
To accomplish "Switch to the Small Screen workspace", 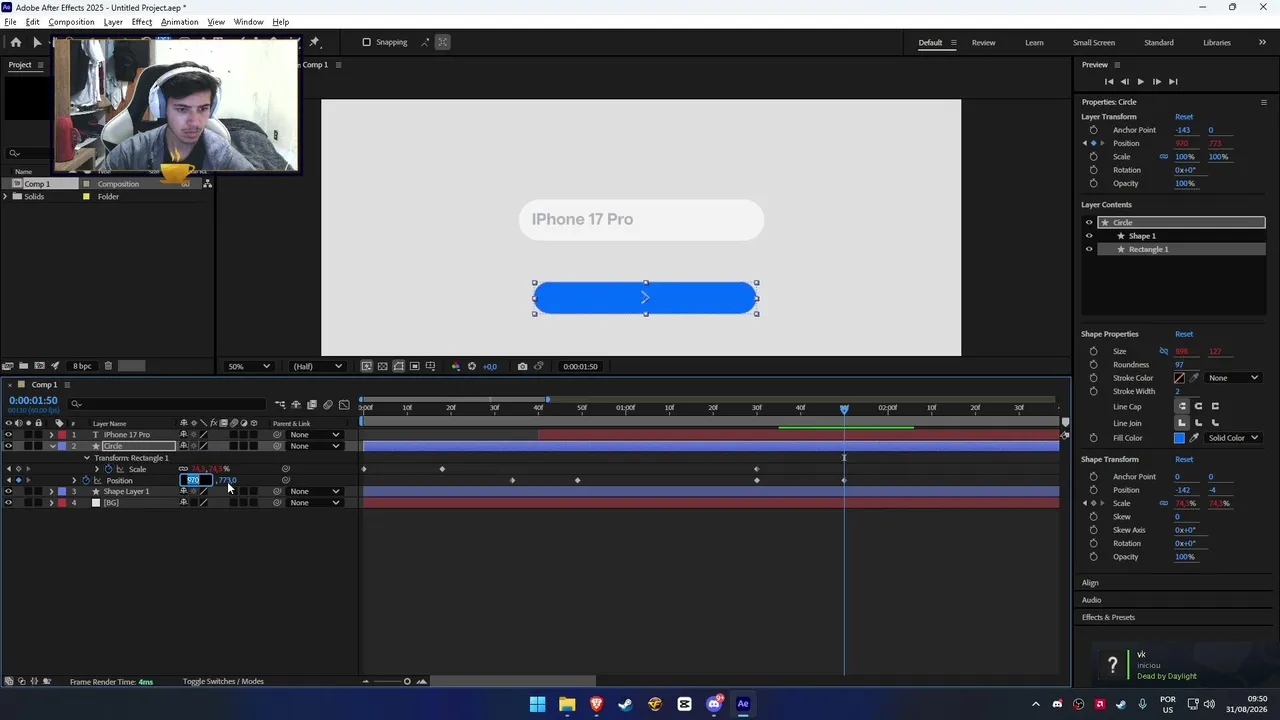I will [x=1094, y=43].
